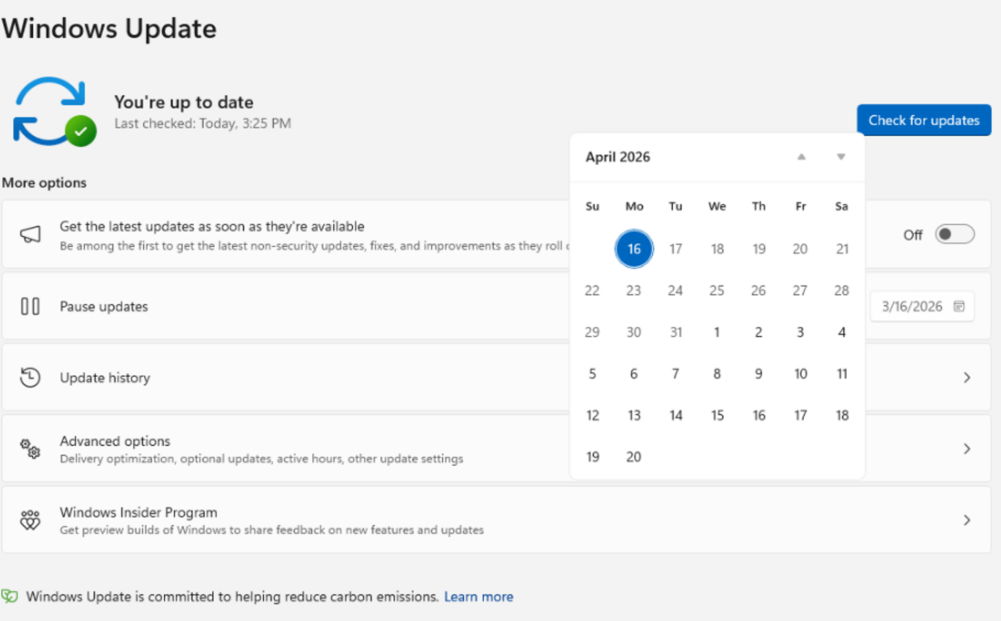Viewport: 1001px width, 621px height.
Task: Click the 3/16/2026 date input field
Action: tap(910, 306)
